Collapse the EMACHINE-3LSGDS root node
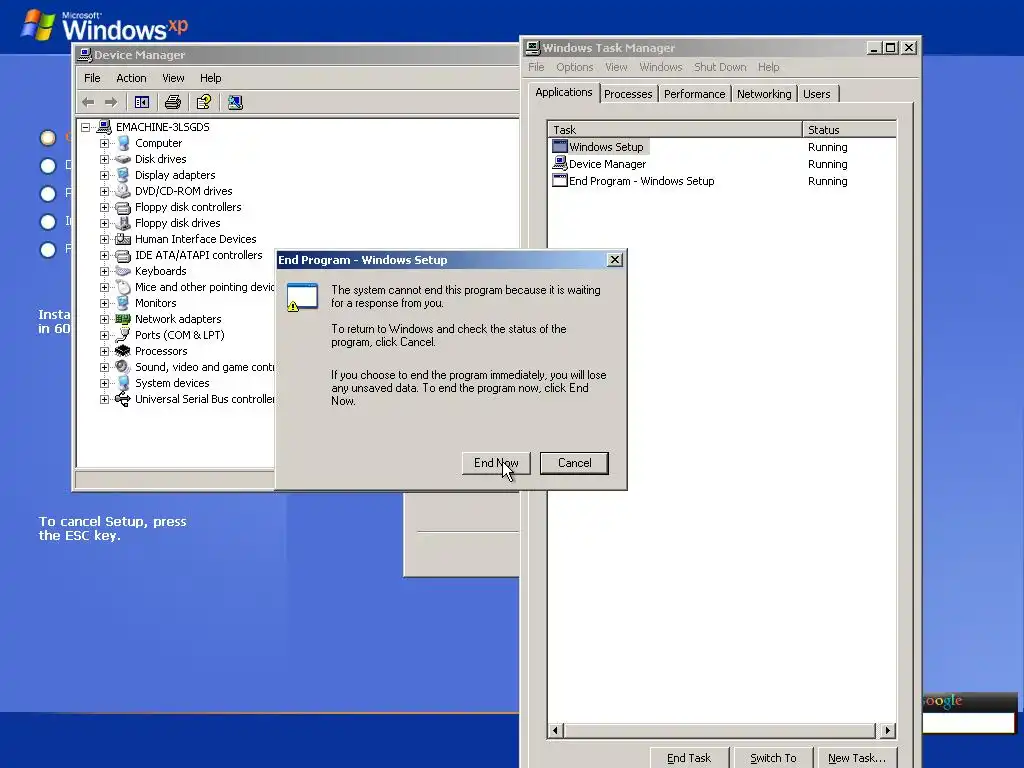The width and height of the screenshot is (1024, 768). [86, 127]
